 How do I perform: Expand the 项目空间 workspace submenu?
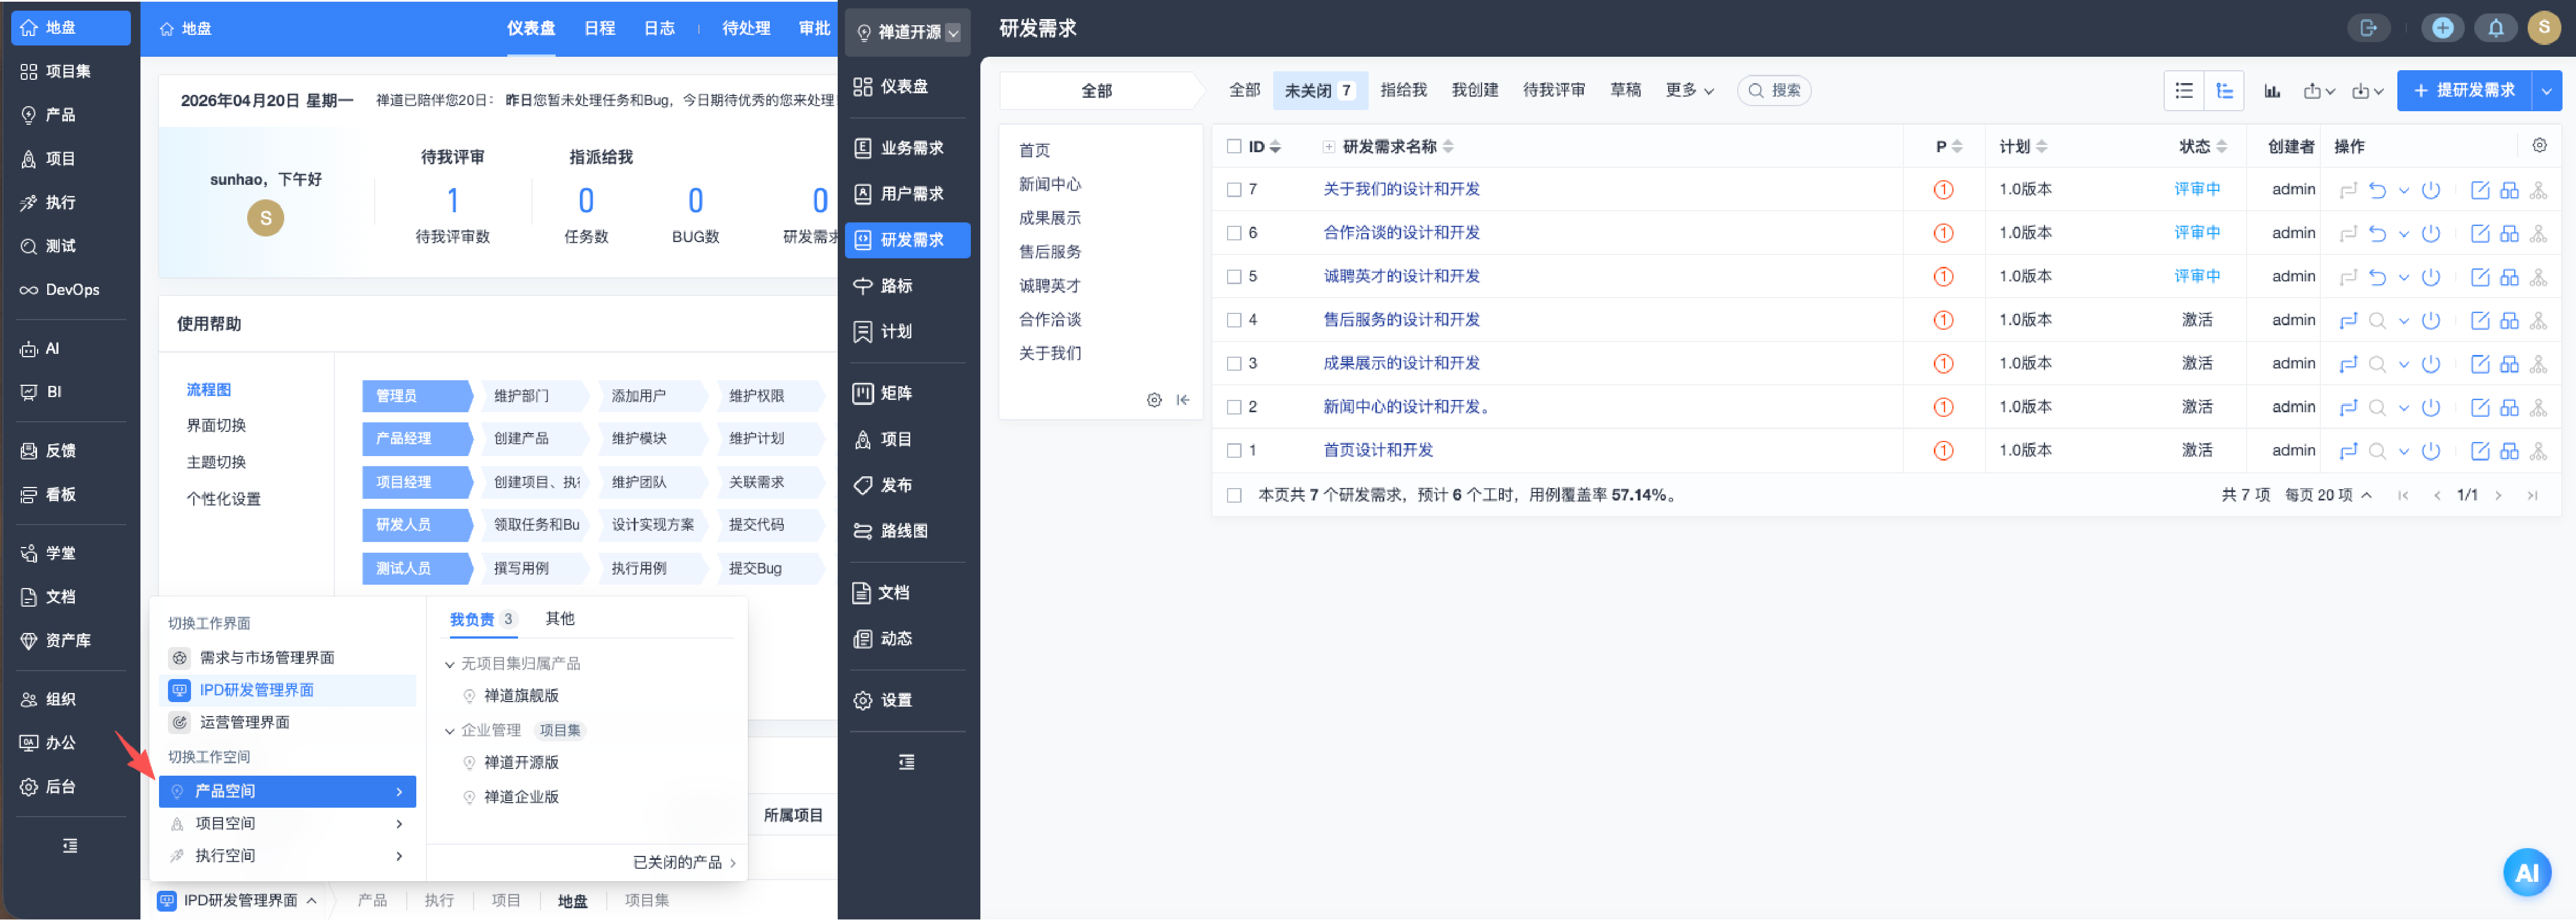click(x=287, y=823)
